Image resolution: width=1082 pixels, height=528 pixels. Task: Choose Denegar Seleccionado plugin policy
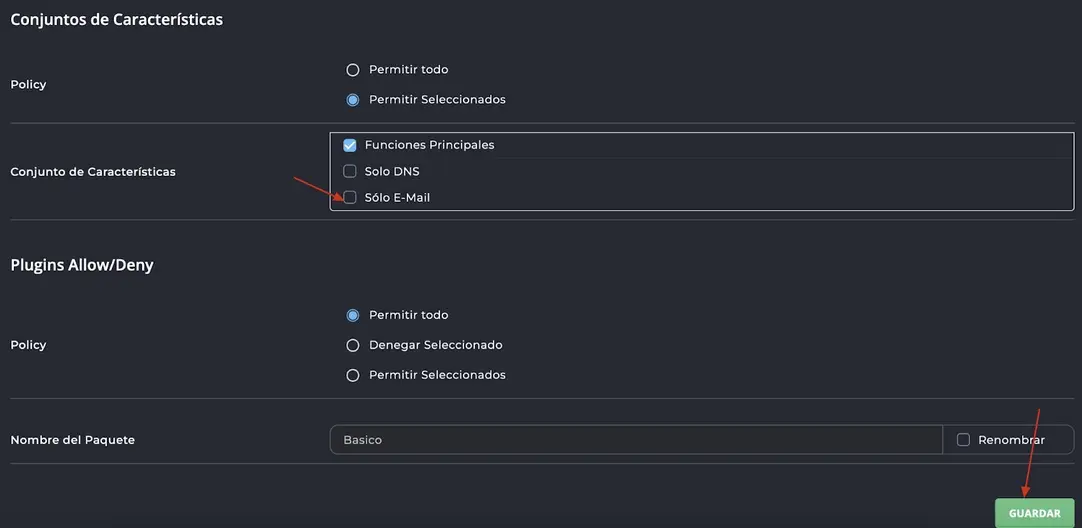point(353,344)
